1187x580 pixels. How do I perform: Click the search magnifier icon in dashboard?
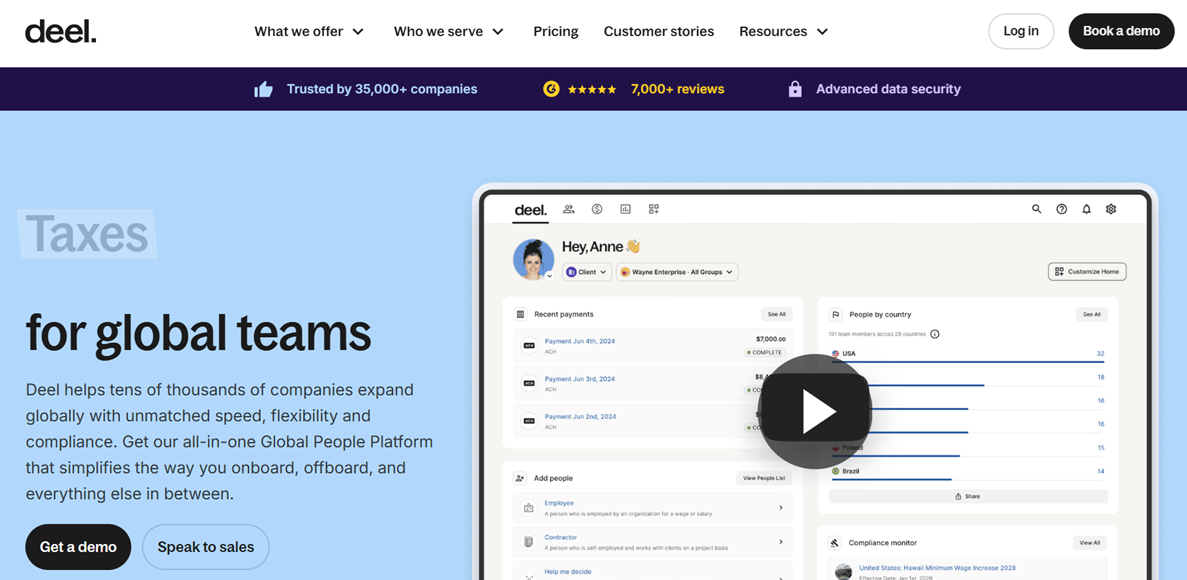point(1036,209)
